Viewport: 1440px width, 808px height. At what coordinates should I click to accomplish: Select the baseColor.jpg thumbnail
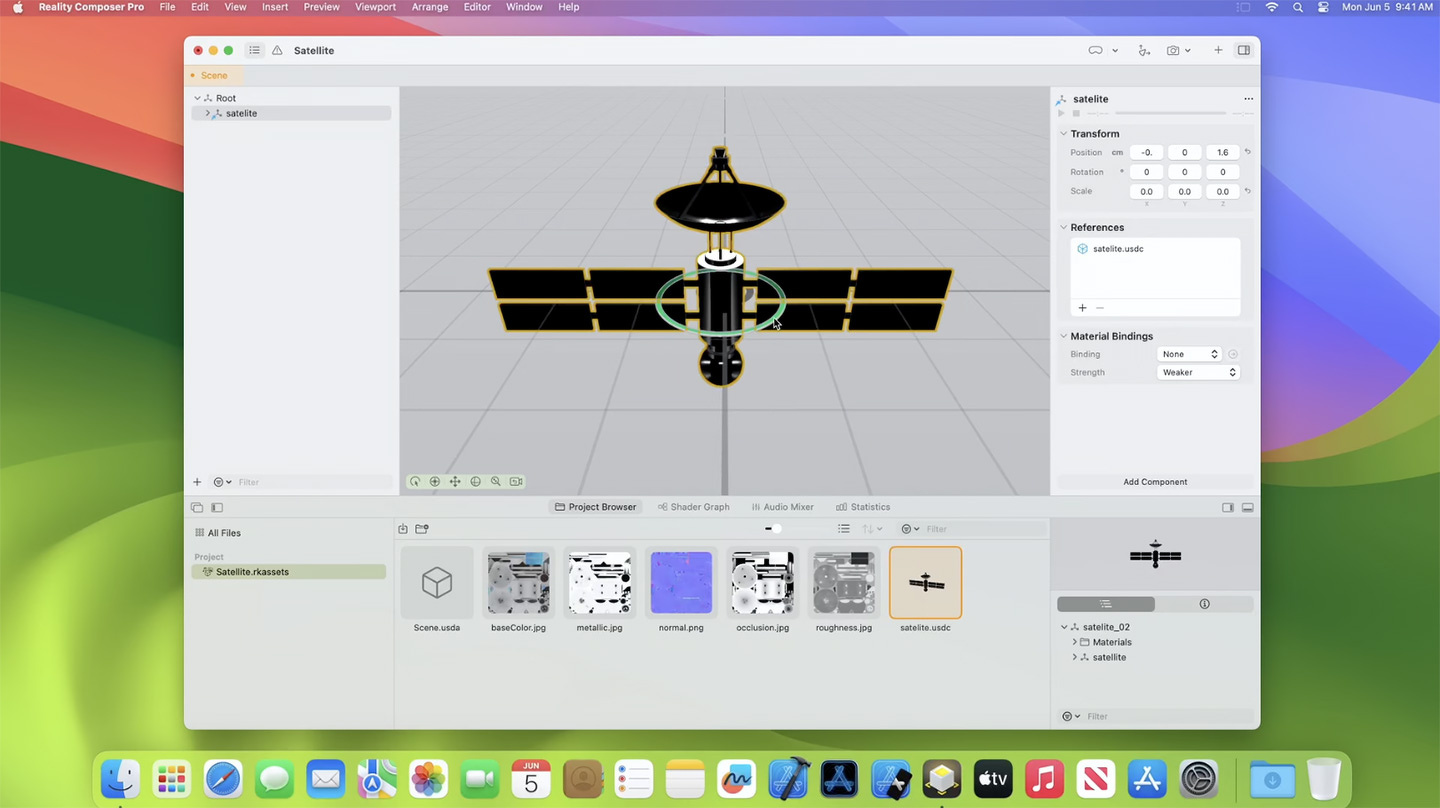(518, 583)
